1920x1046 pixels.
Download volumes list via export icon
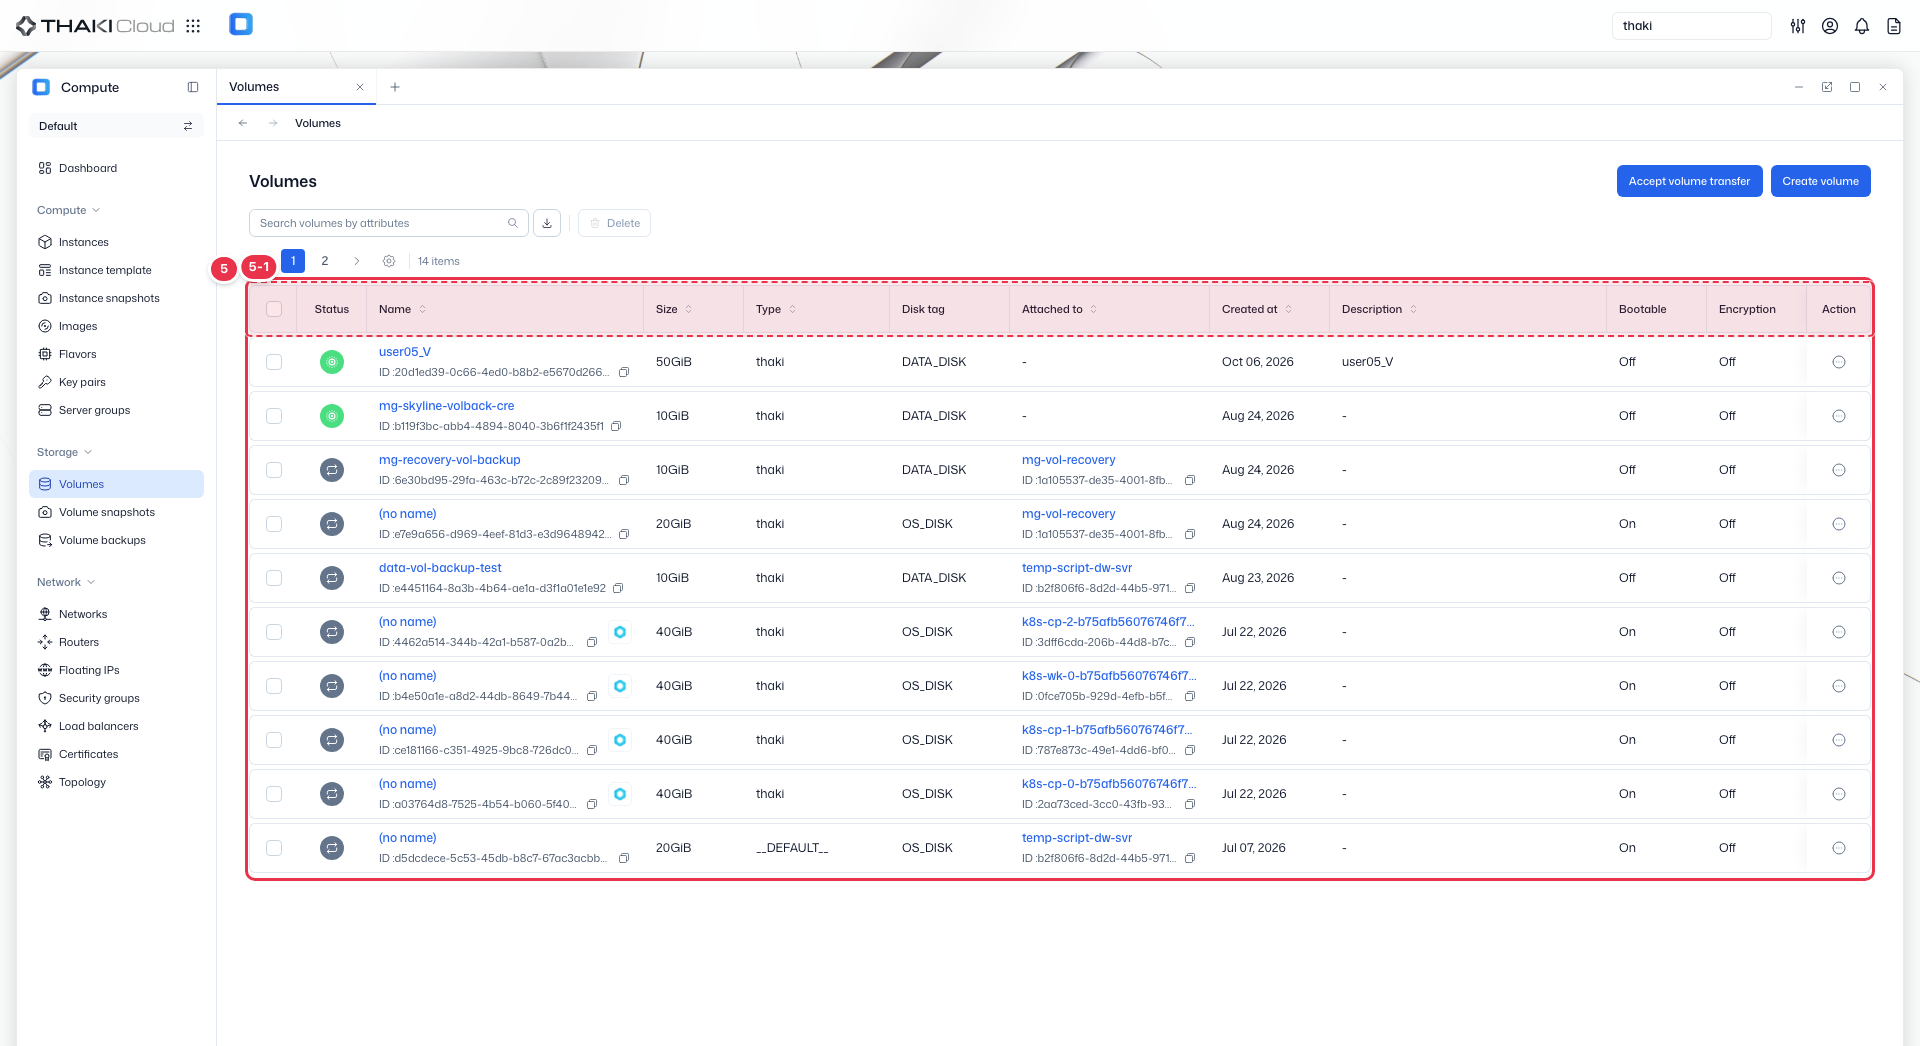pos(547,223)
